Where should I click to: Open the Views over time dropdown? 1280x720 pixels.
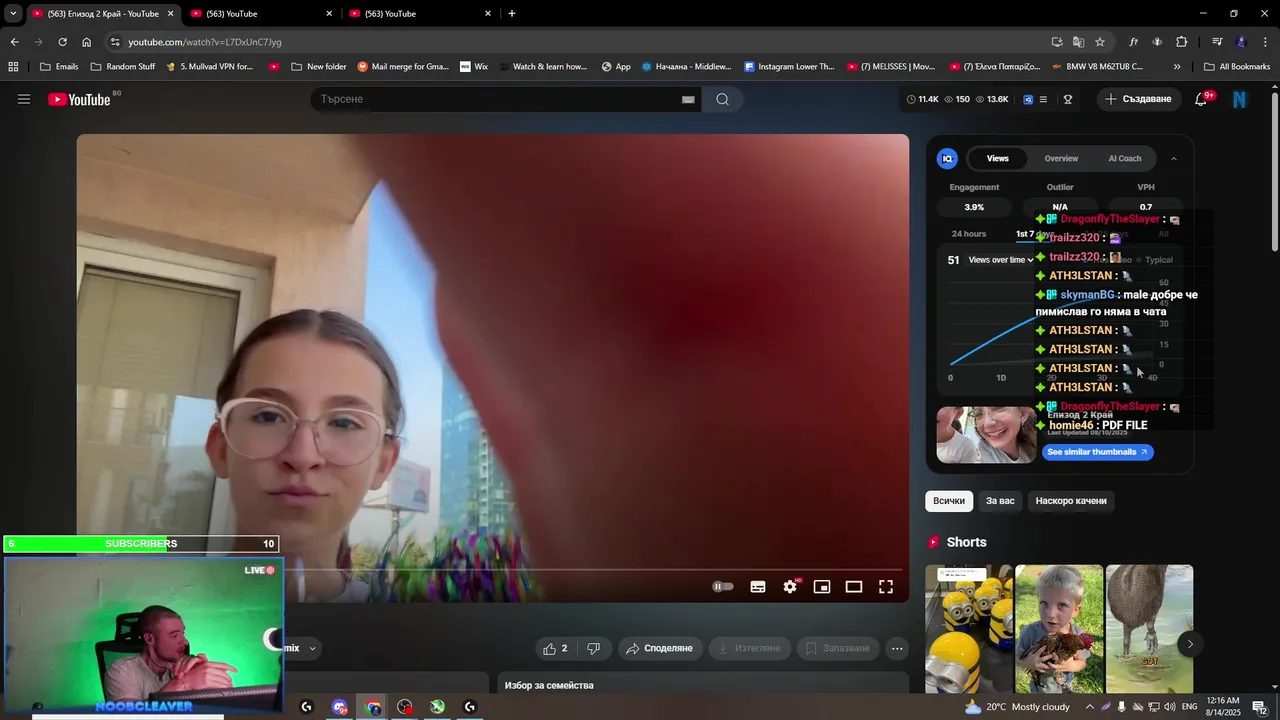(1001, 260)
